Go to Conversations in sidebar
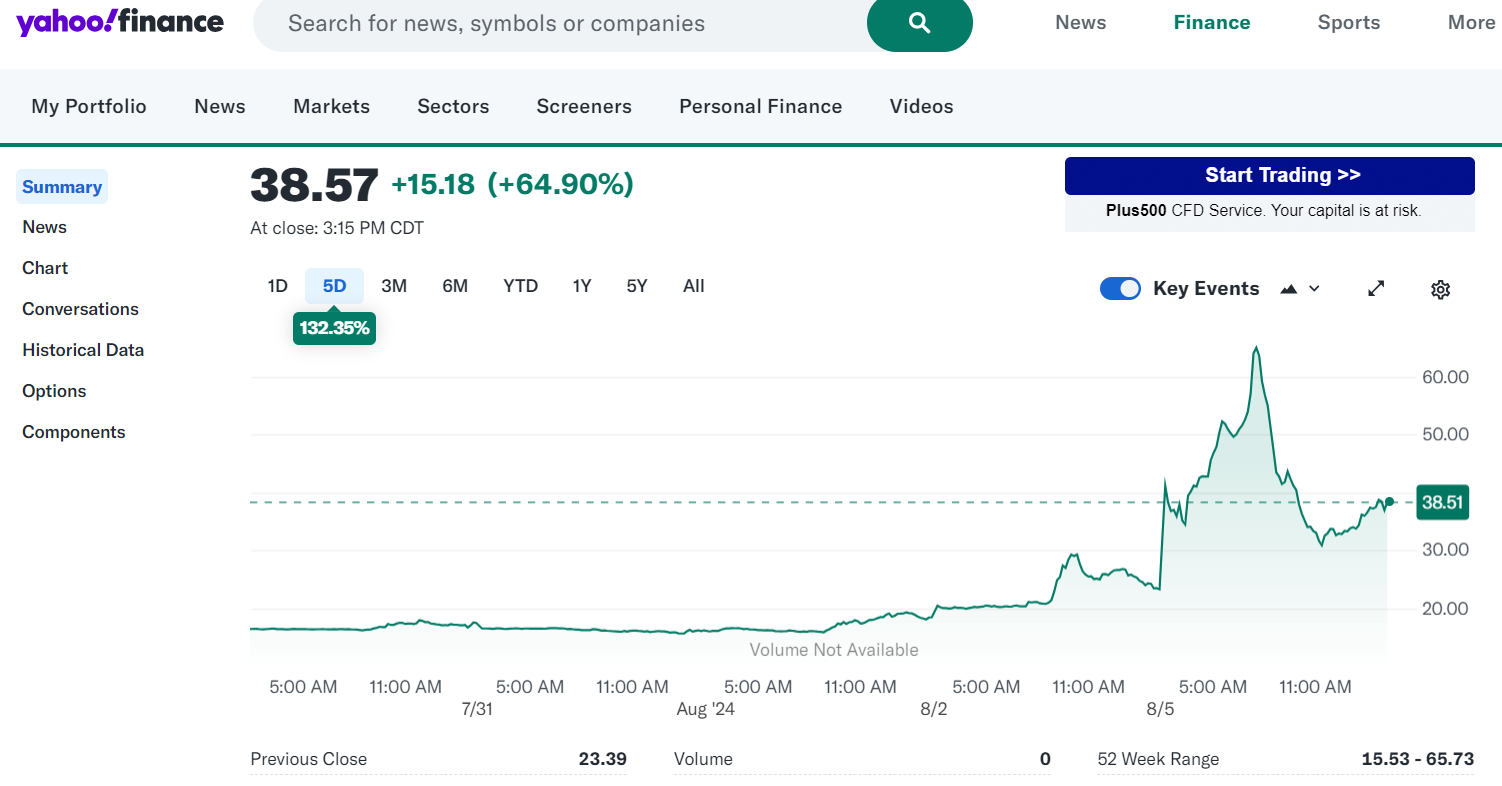 (80, 309)
